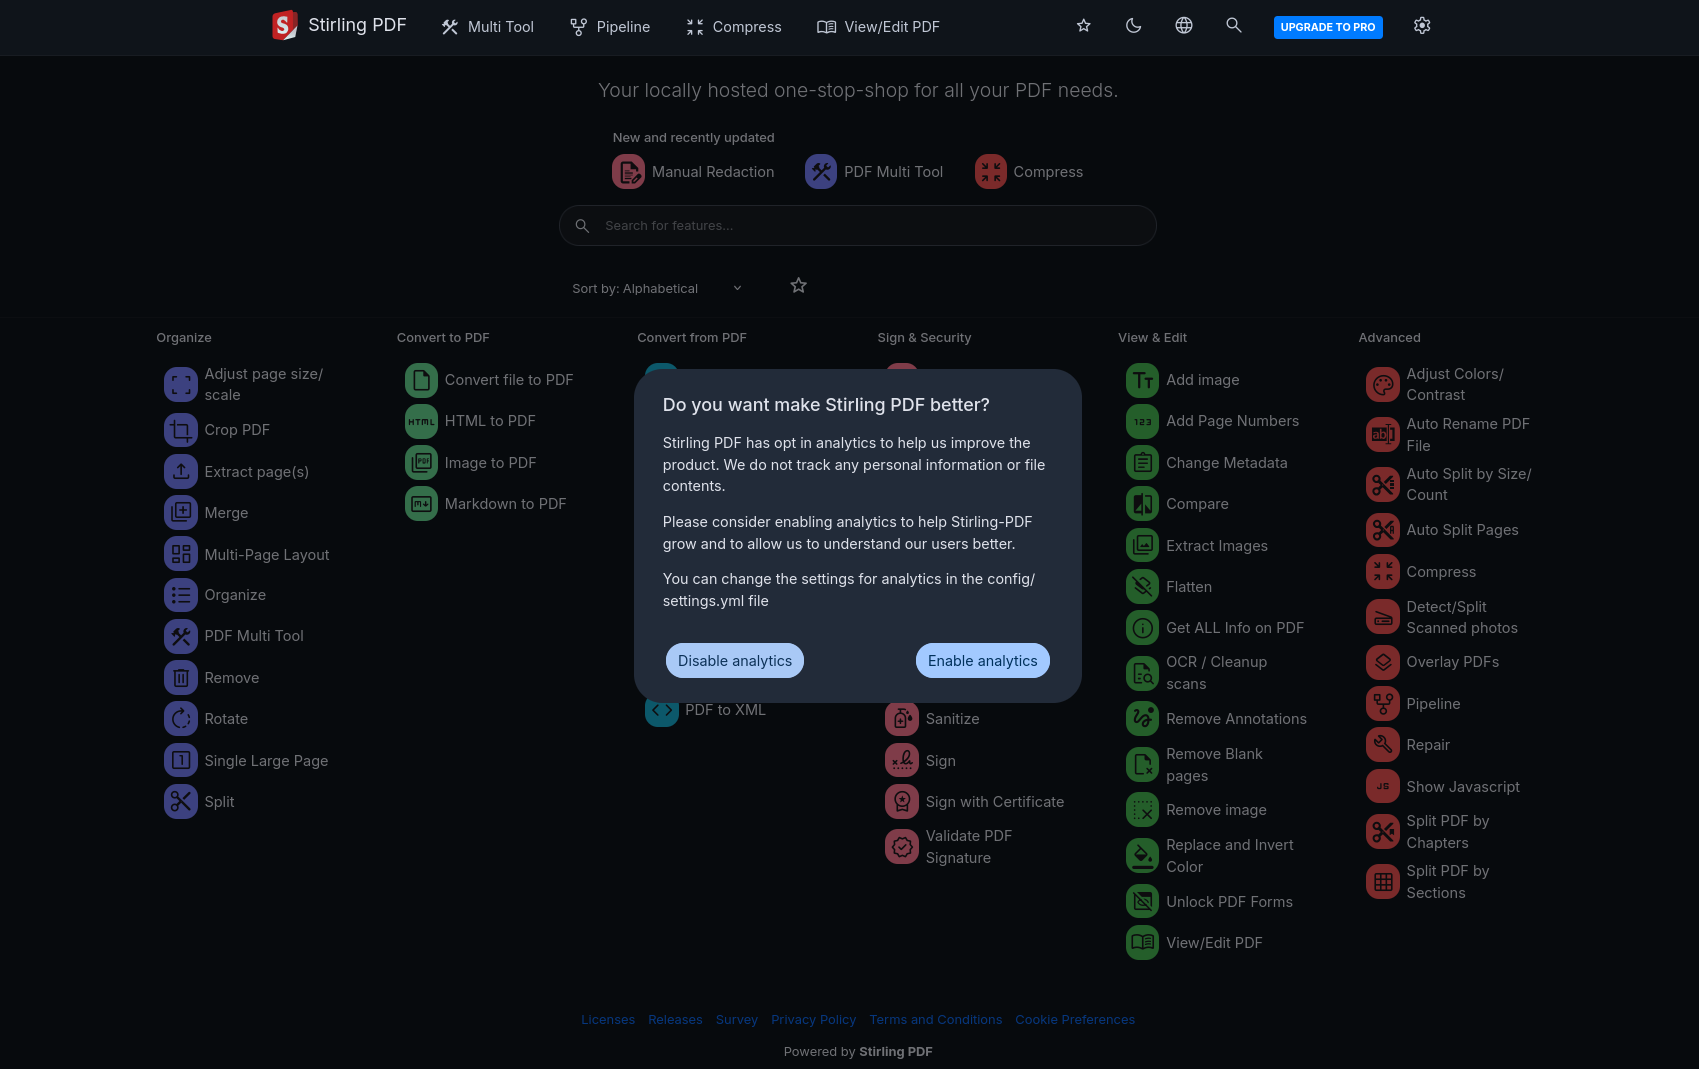The width and height of the screenshot is (1699, 1069).
Task: Open Extract page(s) tool icon
Action: tap(181, 471)
